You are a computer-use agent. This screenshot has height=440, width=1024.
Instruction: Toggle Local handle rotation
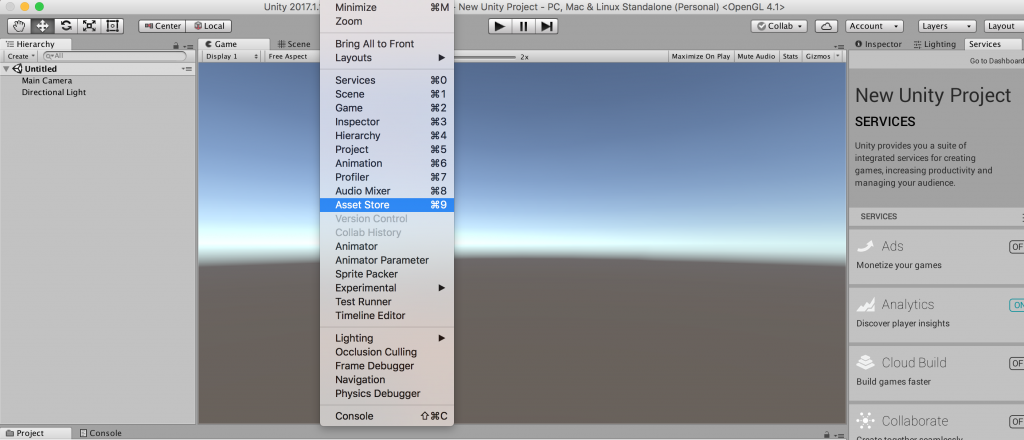(x=208, y=26)
